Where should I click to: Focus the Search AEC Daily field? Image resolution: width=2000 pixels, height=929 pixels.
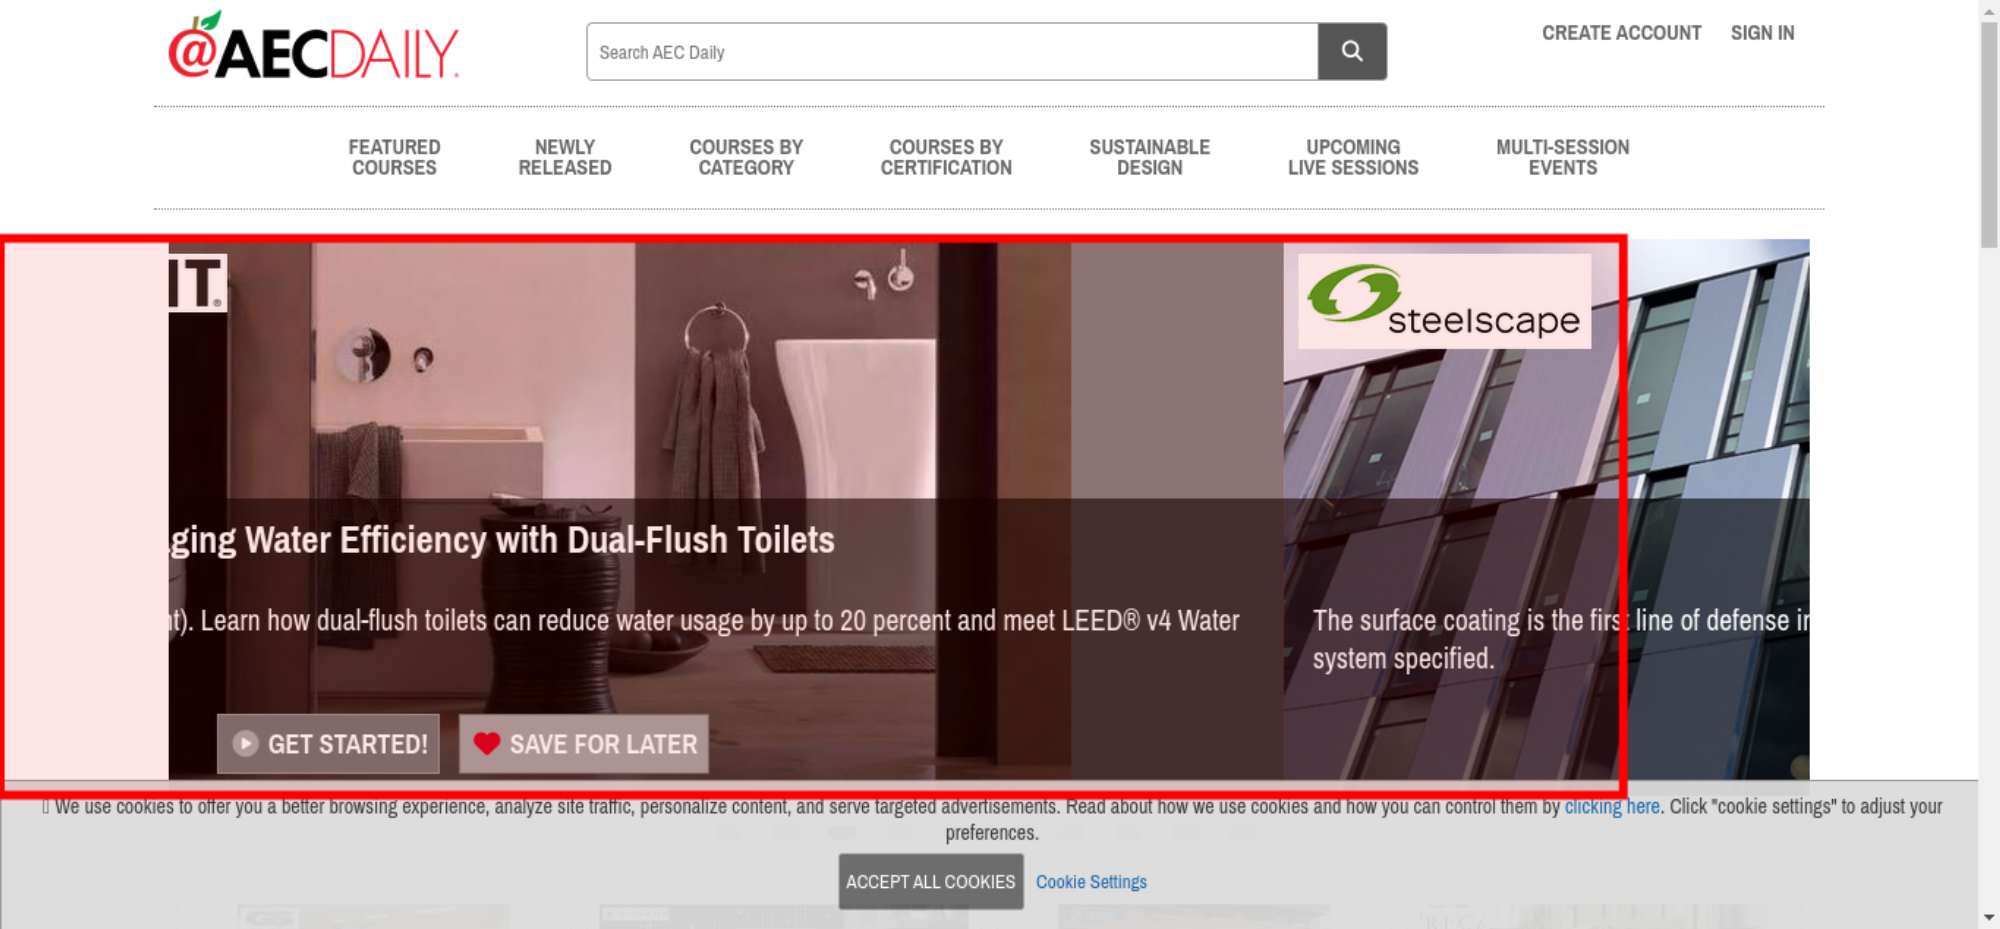point(950,52)
